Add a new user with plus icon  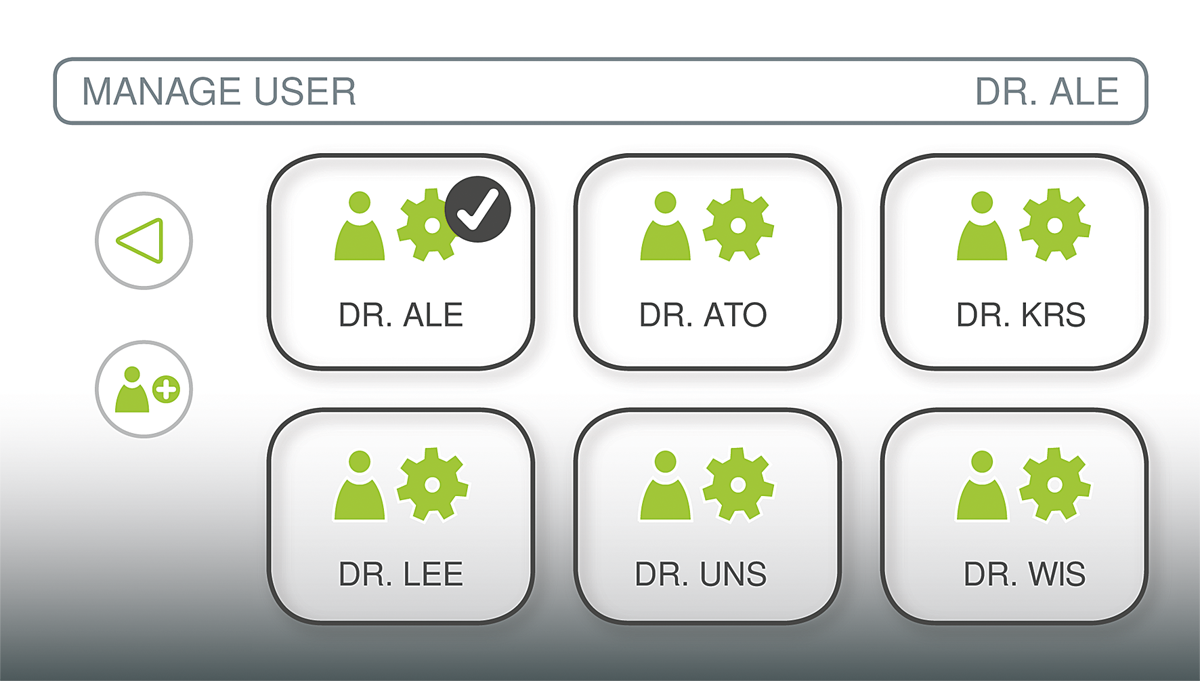click(x=143, y=390)
